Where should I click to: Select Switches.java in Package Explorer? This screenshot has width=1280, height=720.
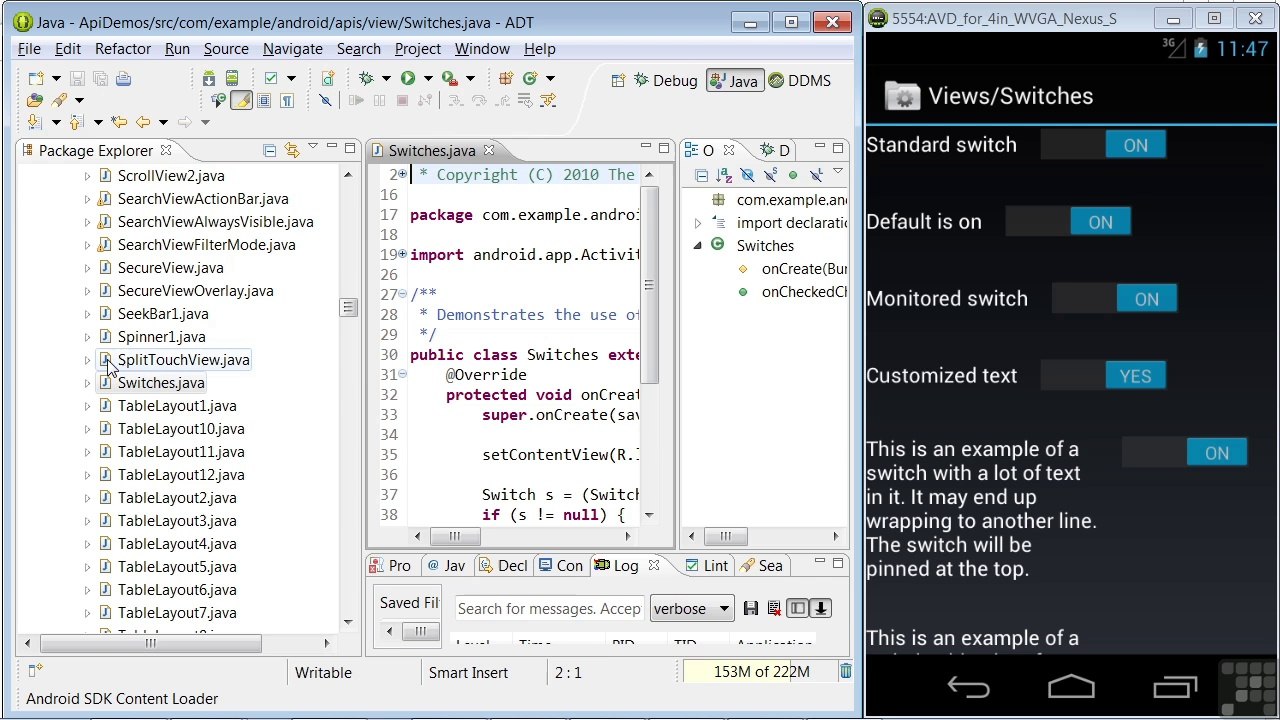click(x=161, y=383)
